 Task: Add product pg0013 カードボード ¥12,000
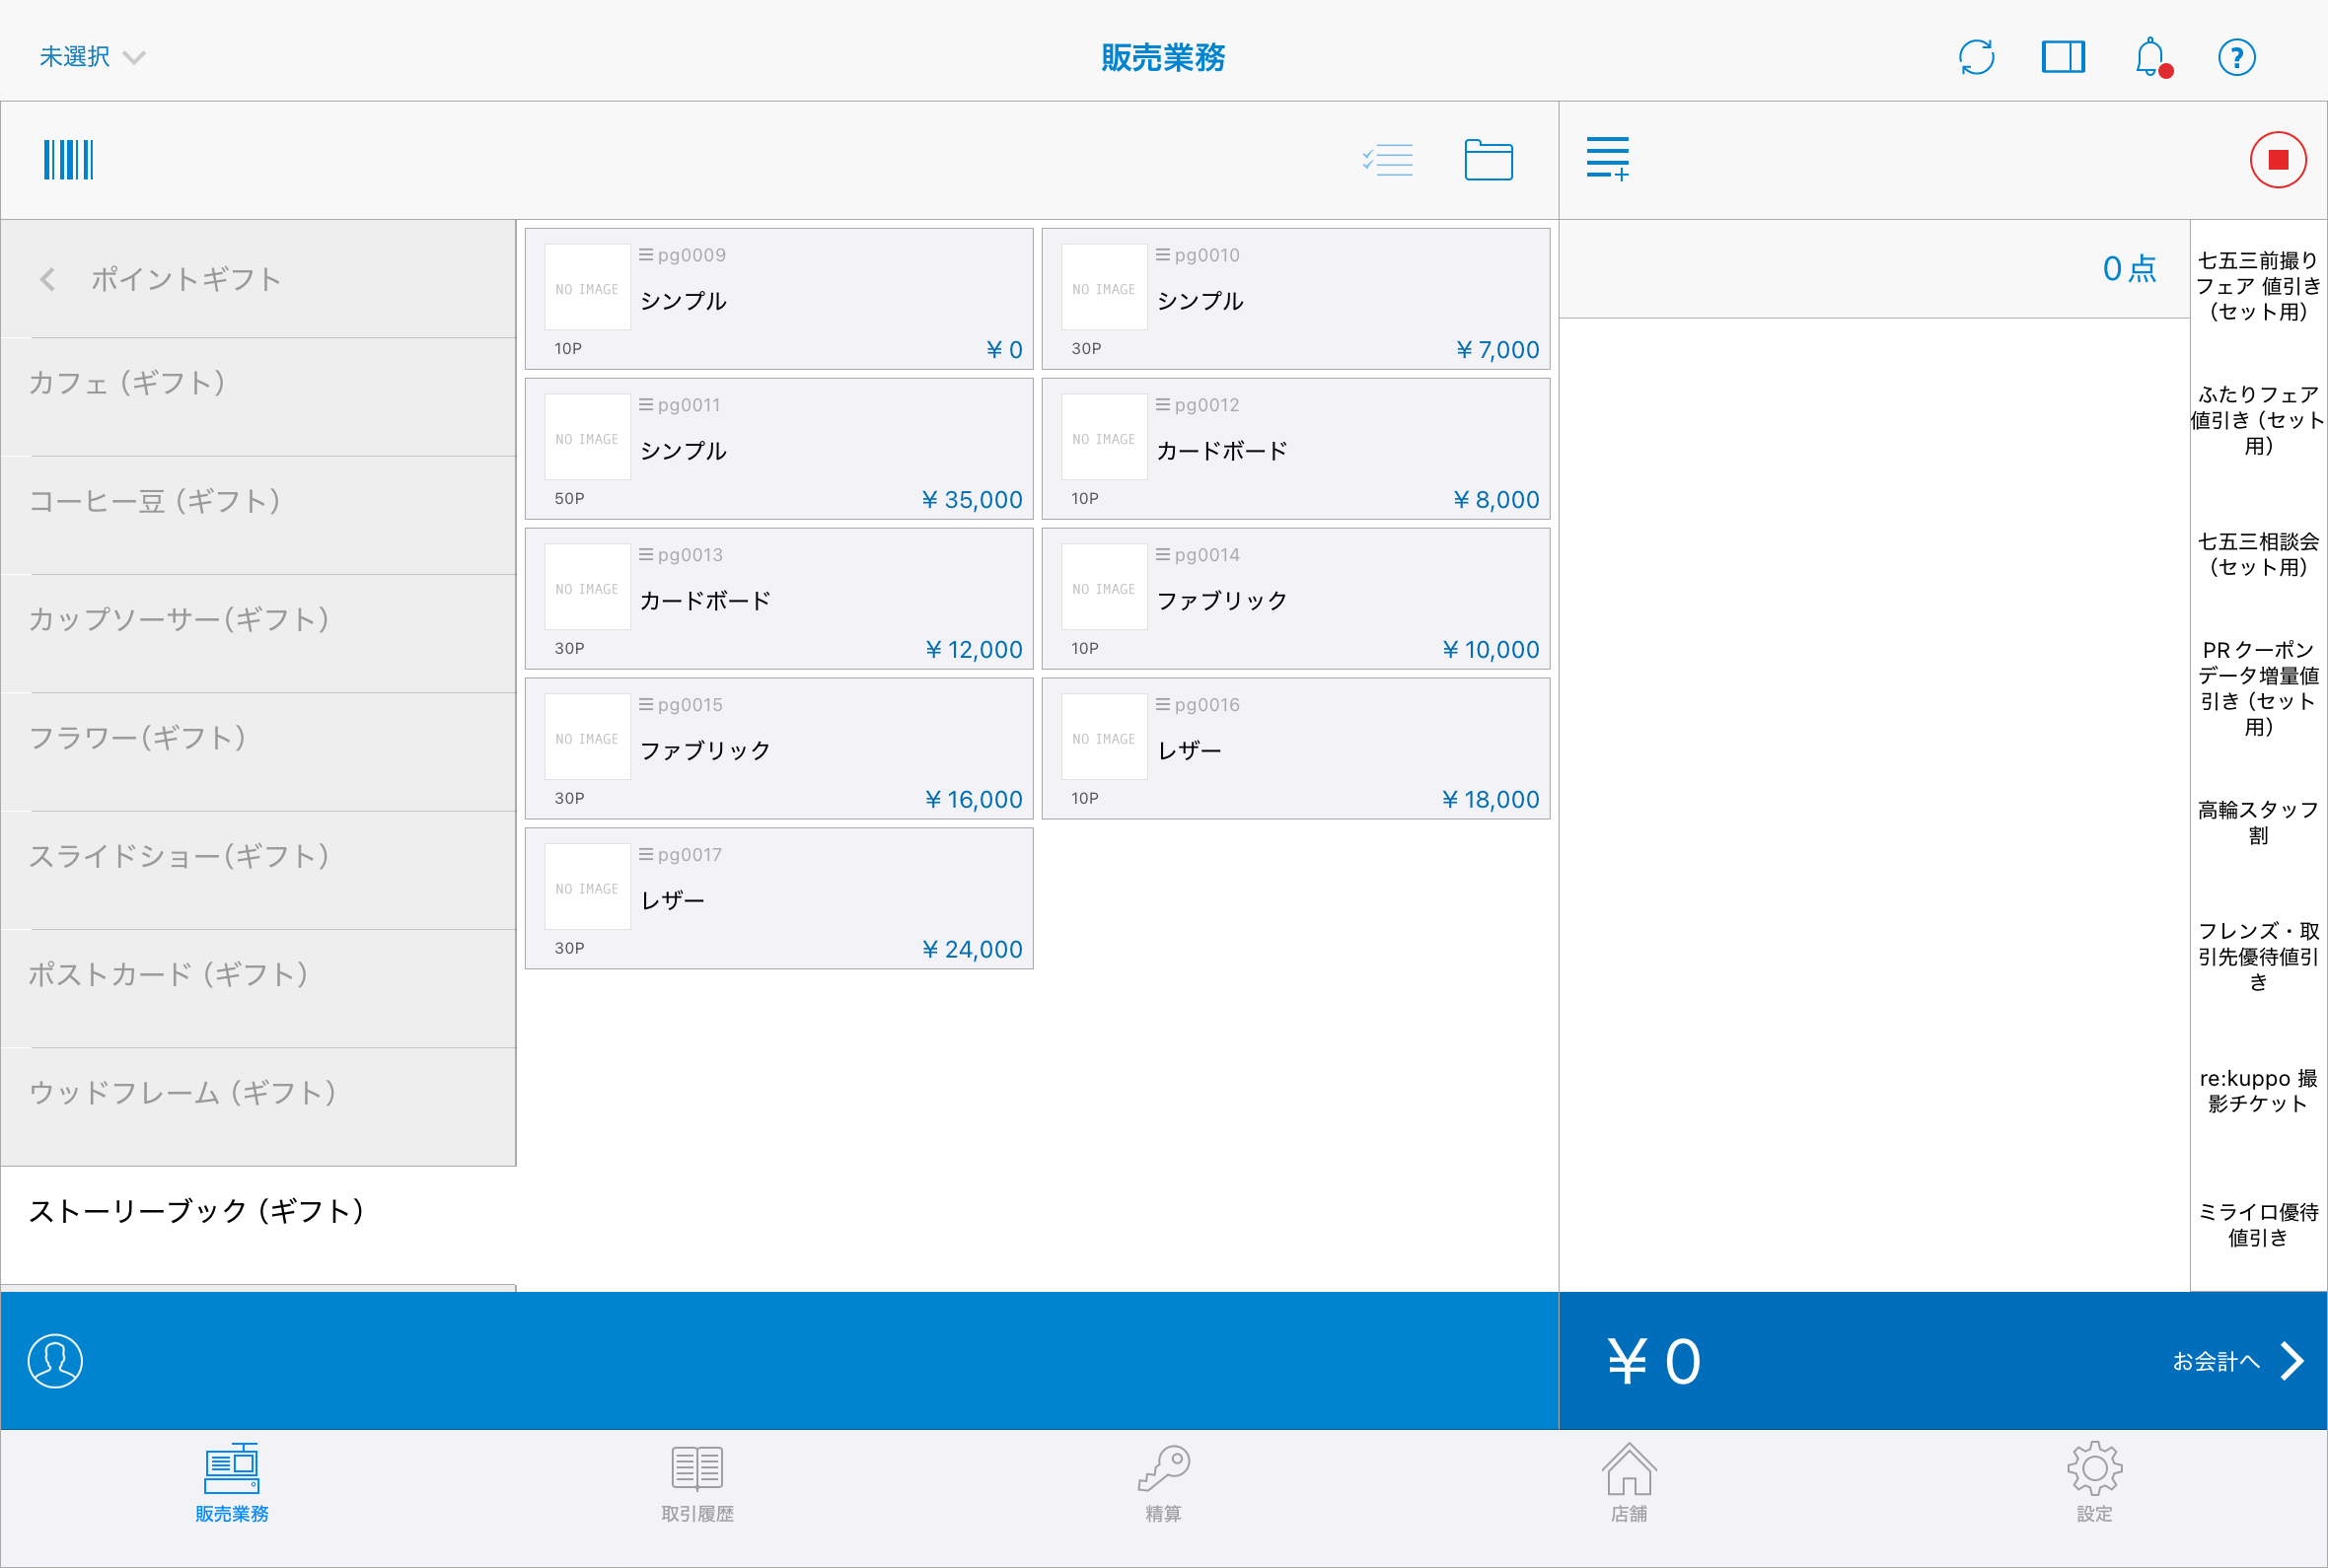click(779, 599)
